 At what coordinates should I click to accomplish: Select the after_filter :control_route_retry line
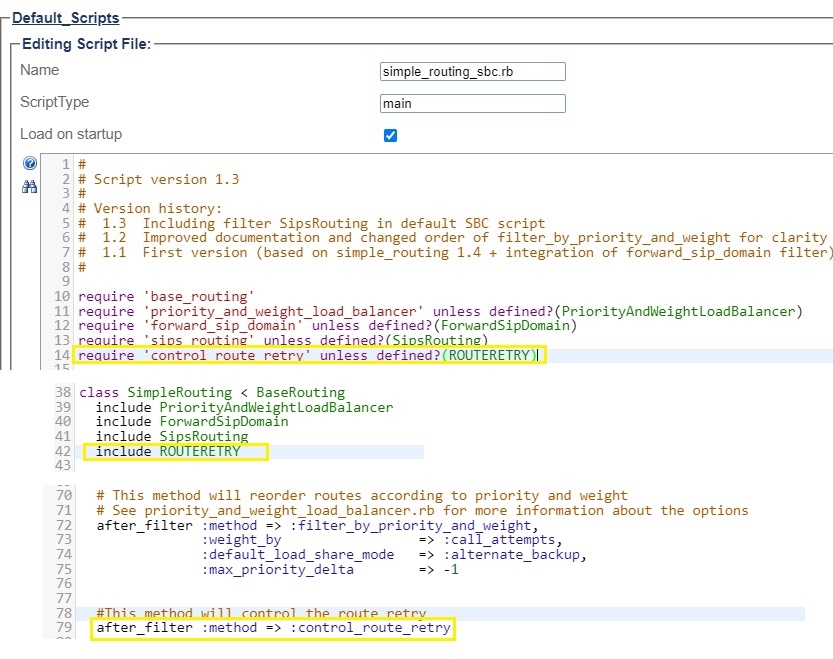tap(272, 628)
